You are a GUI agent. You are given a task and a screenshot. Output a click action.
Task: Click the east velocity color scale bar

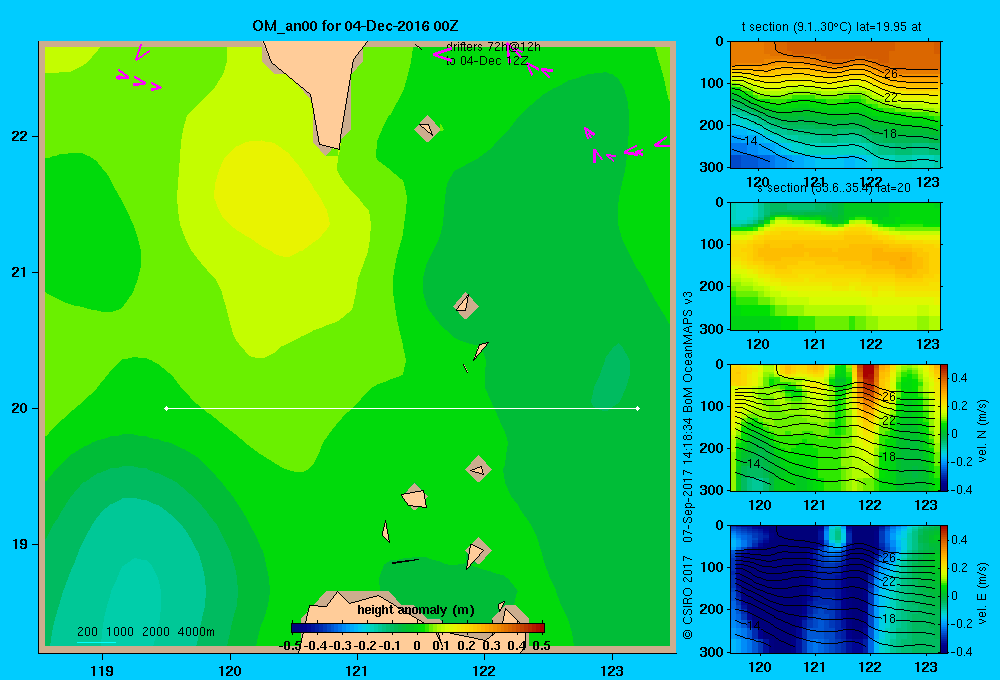944,589
